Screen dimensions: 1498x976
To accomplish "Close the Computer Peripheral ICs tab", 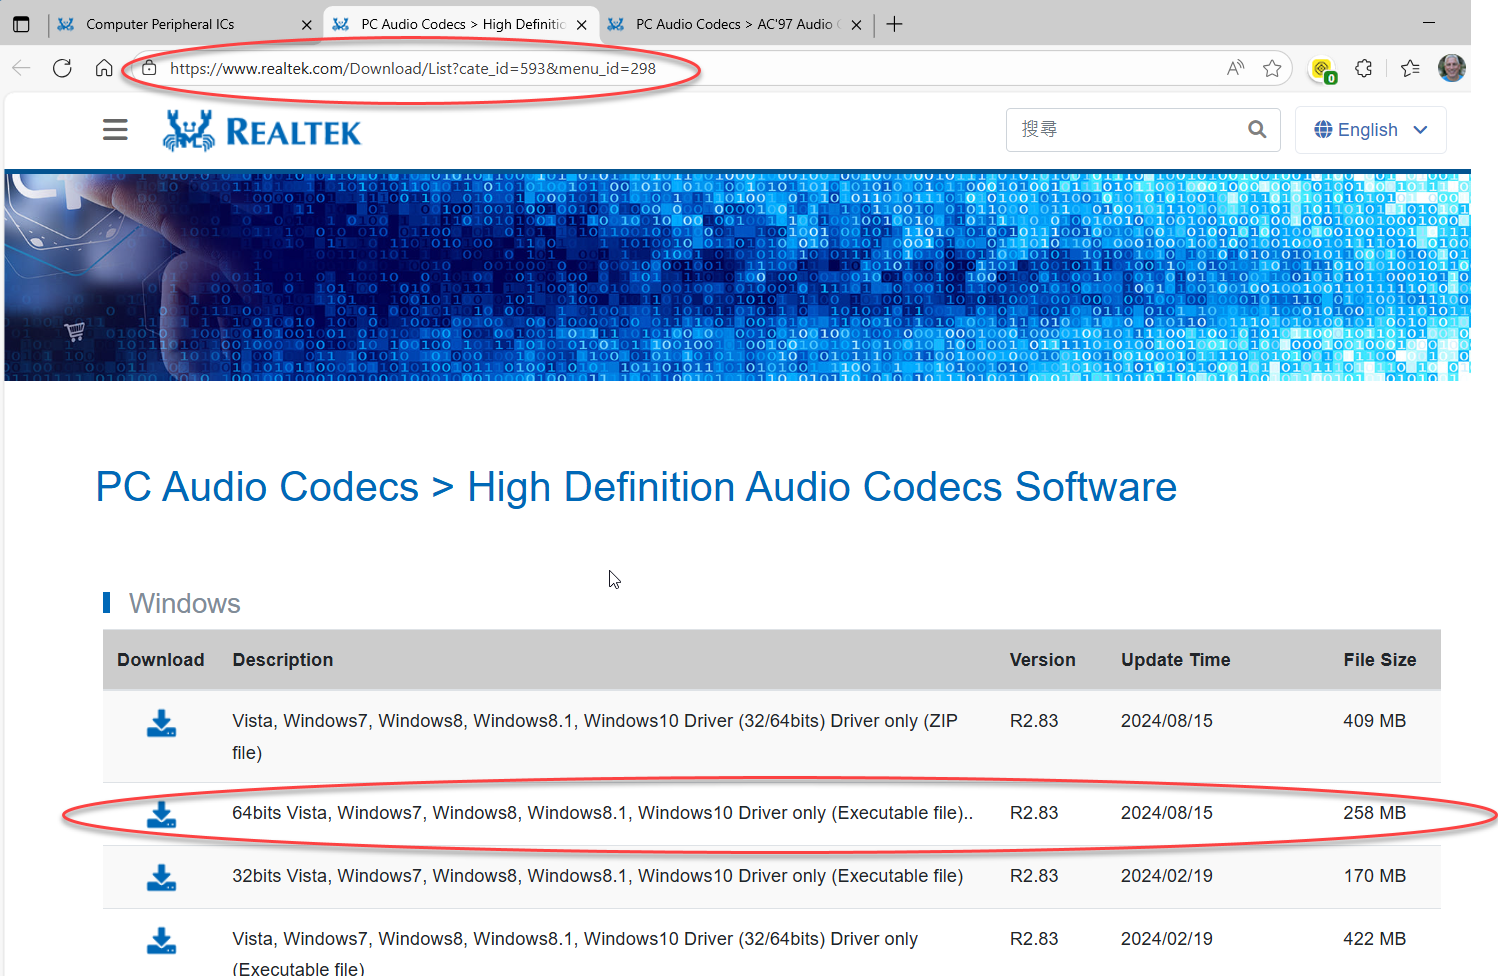I will click(307, 25).
